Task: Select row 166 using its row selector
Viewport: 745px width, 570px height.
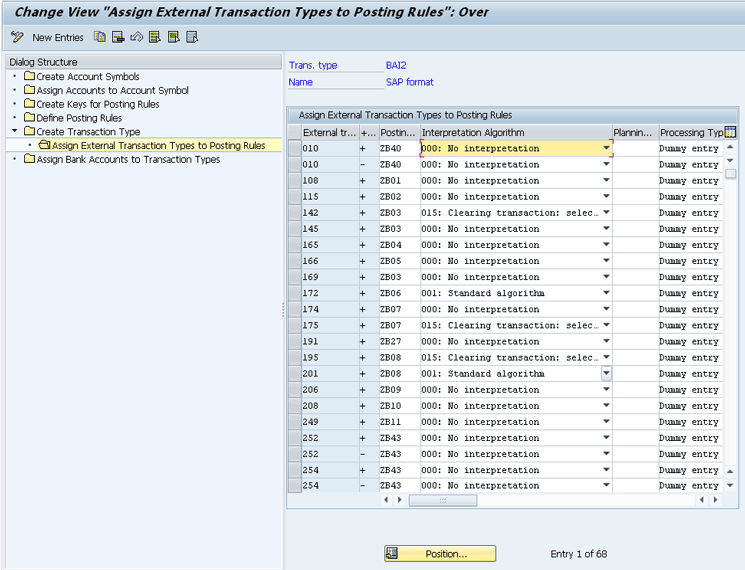Action: click(295, 261)
